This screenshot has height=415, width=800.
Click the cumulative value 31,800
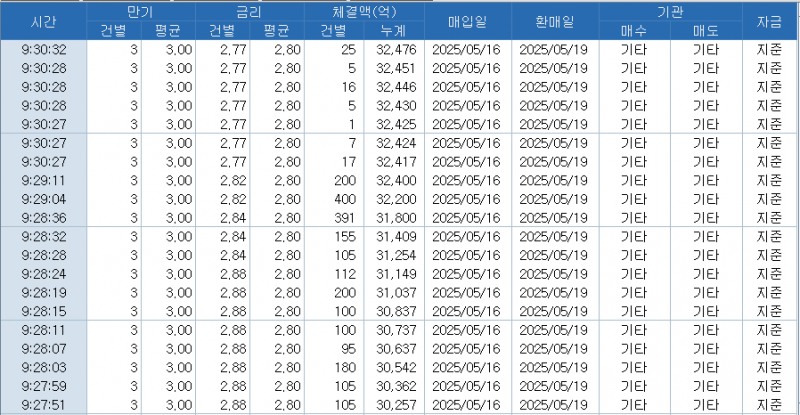pyautogui.click(x=396, y=218)
